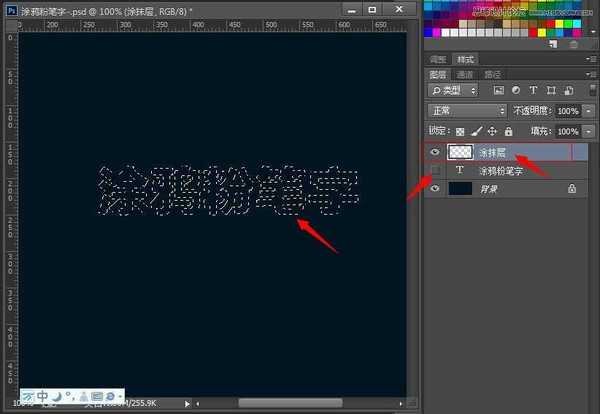Click the scroll right arrow on horizontal scrollbar

pos(400,403)
